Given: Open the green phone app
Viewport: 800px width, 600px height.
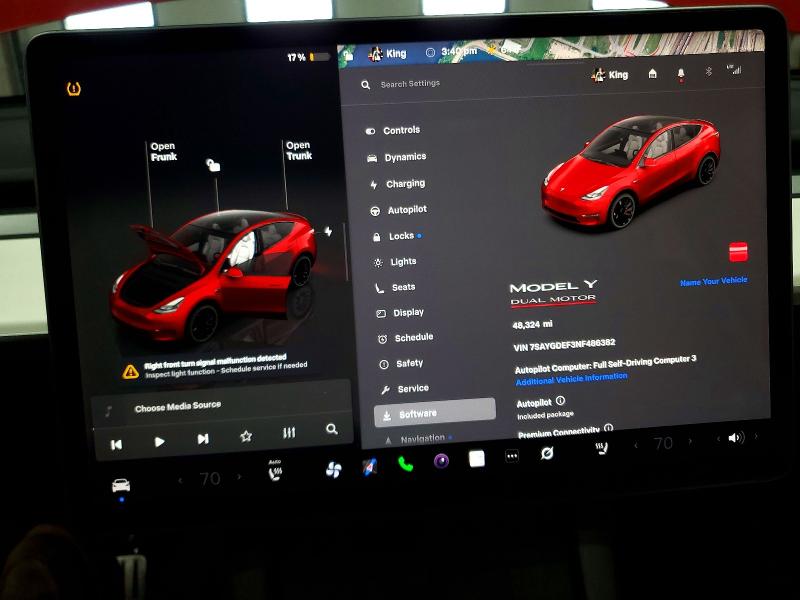Looking at the screenshot, I should pyautogui.click(x=406, y=464).
